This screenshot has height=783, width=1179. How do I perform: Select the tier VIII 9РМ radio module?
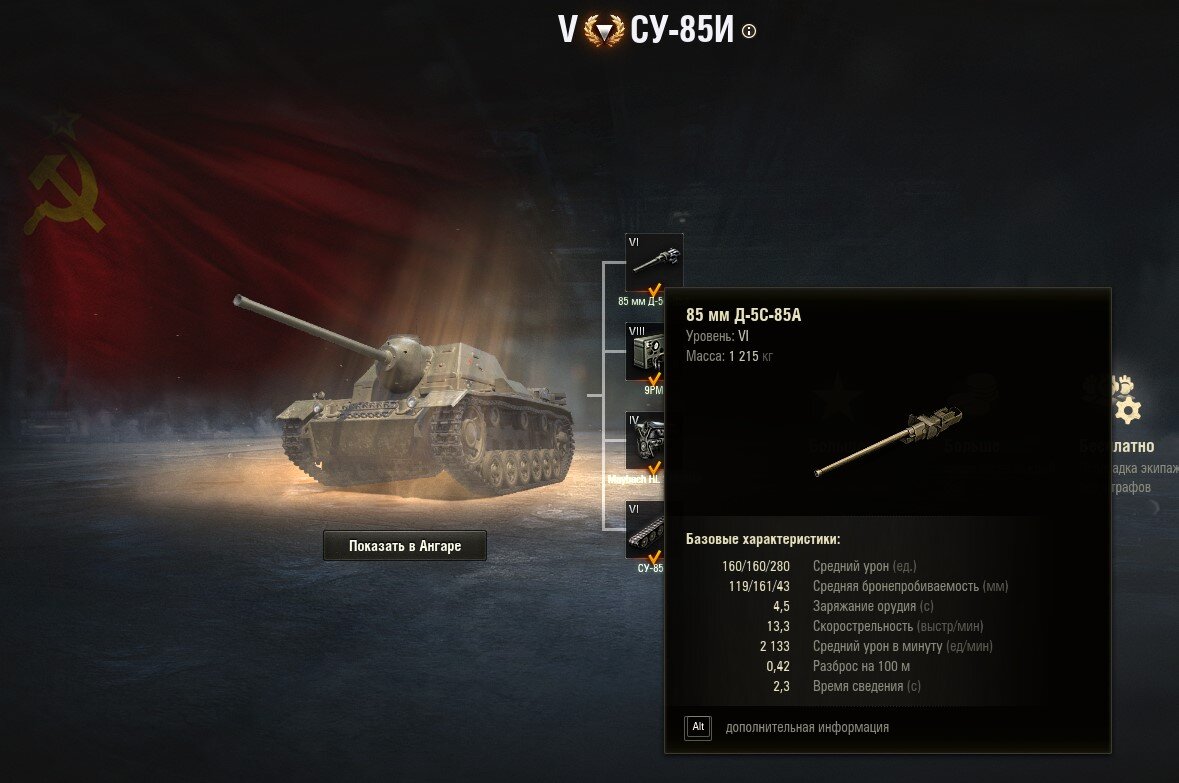[x=645, y=352]
